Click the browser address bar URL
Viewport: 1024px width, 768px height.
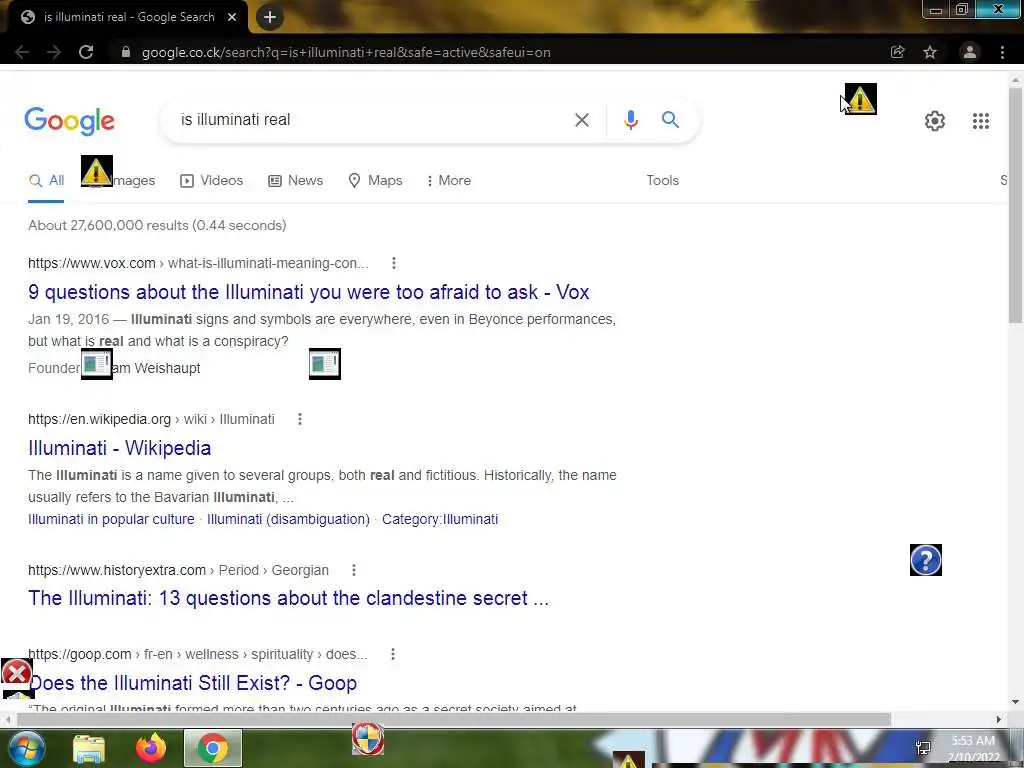(x=346, y=52)
